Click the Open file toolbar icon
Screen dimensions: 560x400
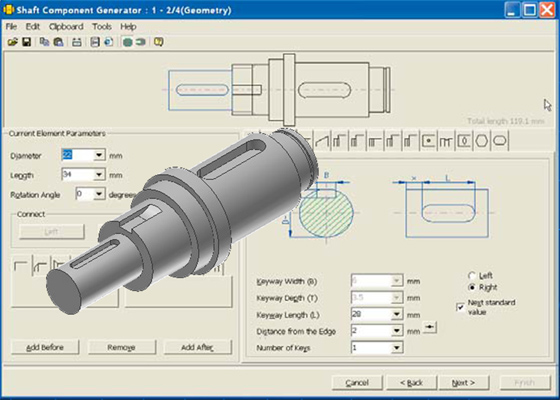(12, 42)
